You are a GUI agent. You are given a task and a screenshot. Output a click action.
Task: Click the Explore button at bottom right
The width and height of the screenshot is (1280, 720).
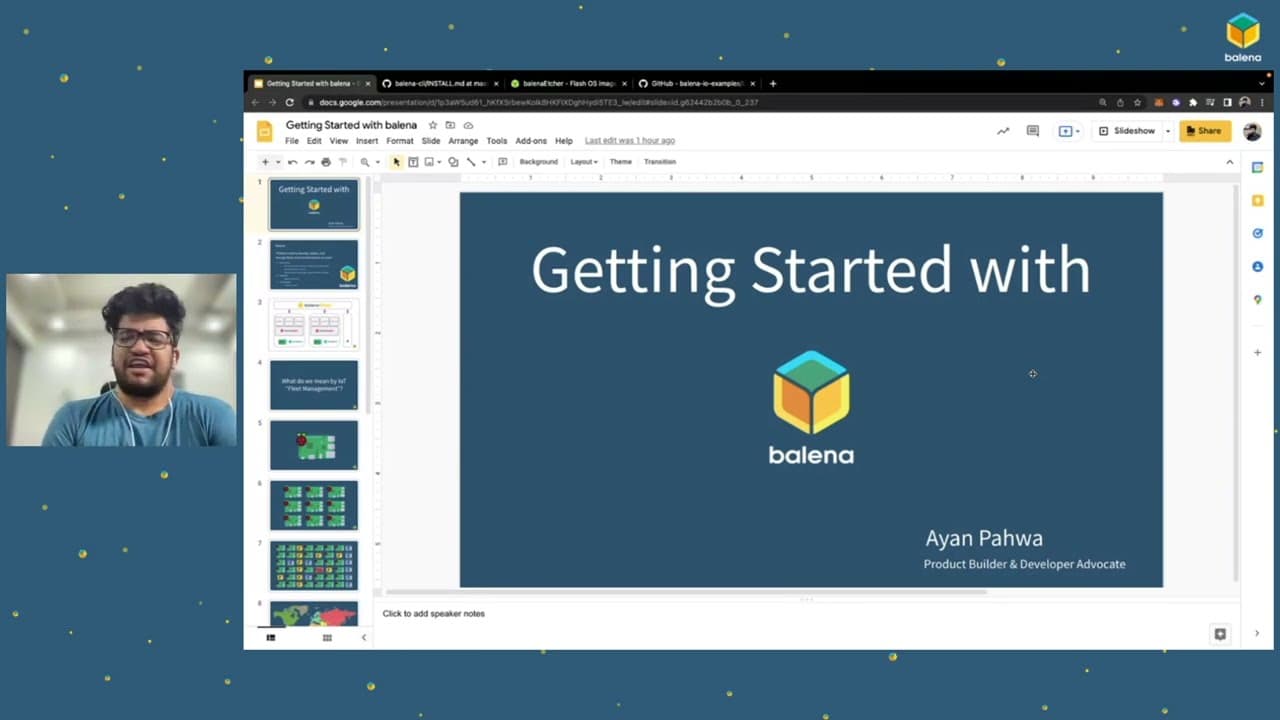[1220, 634]
